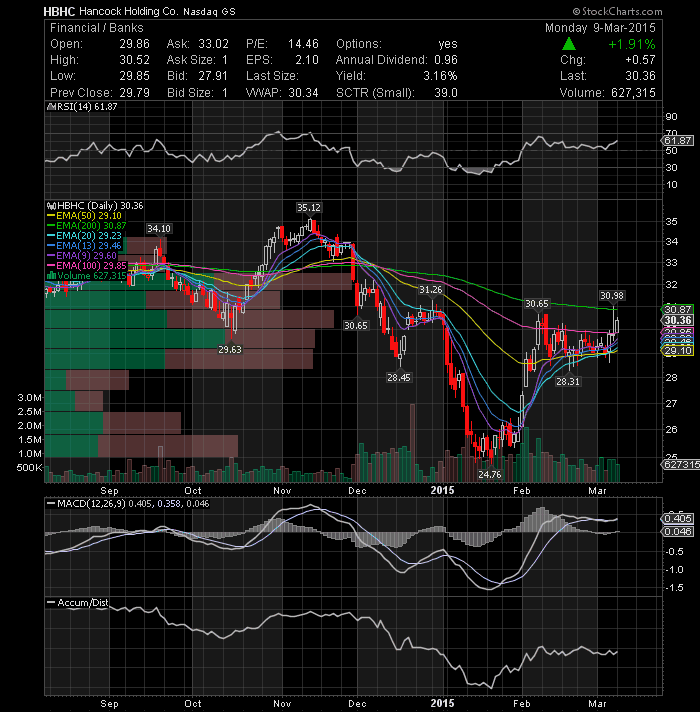The image size is (700, 712).
Task: Click the 61.87 RSI tag on right axis
Action: pos(678,140)
